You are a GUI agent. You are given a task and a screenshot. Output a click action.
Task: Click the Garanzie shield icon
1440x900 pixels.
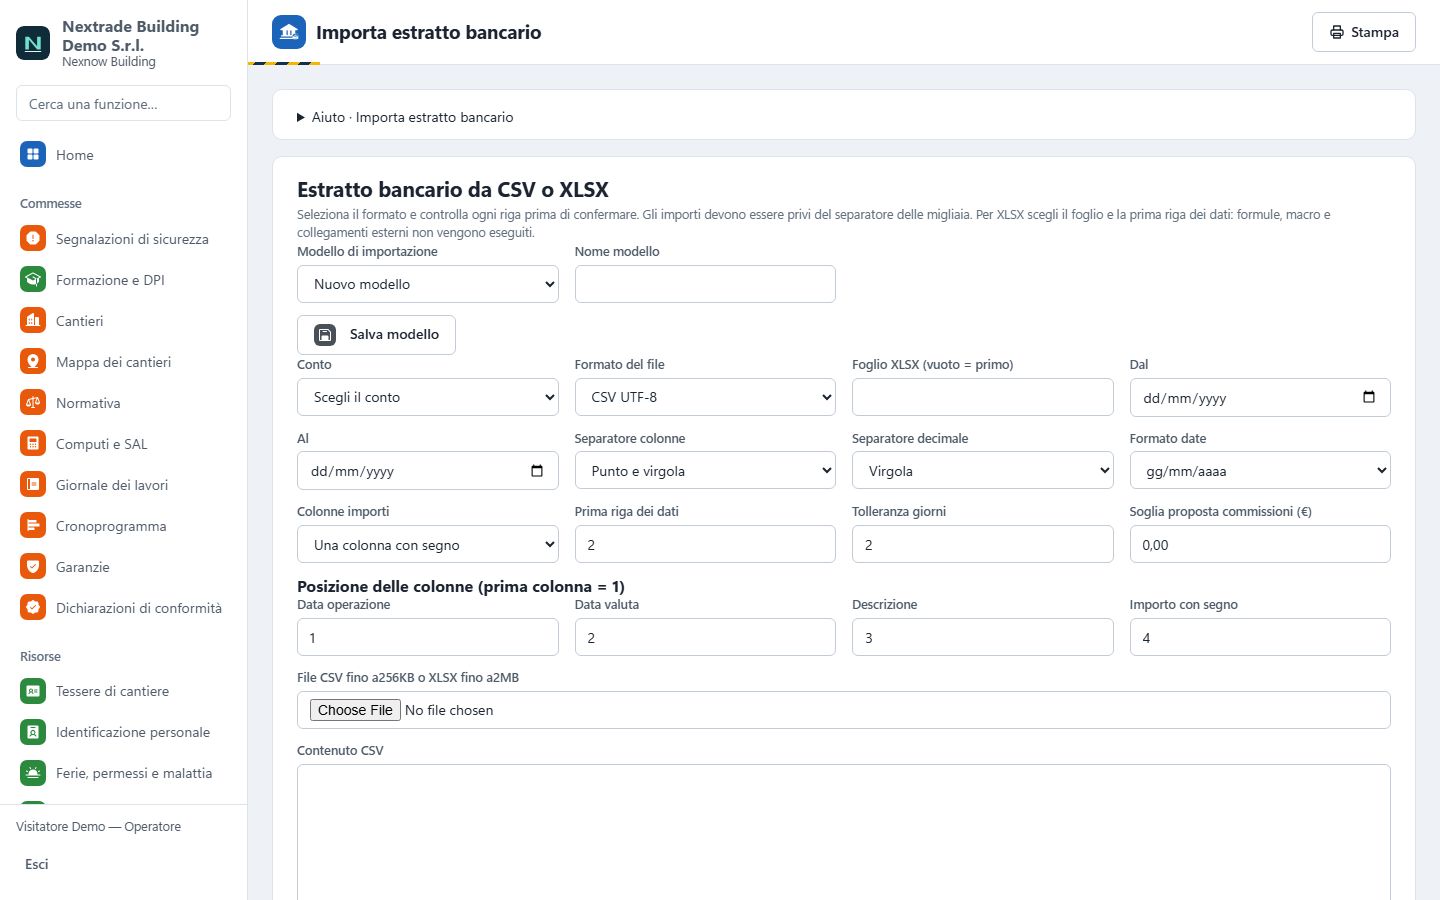[x=33, y=566]
